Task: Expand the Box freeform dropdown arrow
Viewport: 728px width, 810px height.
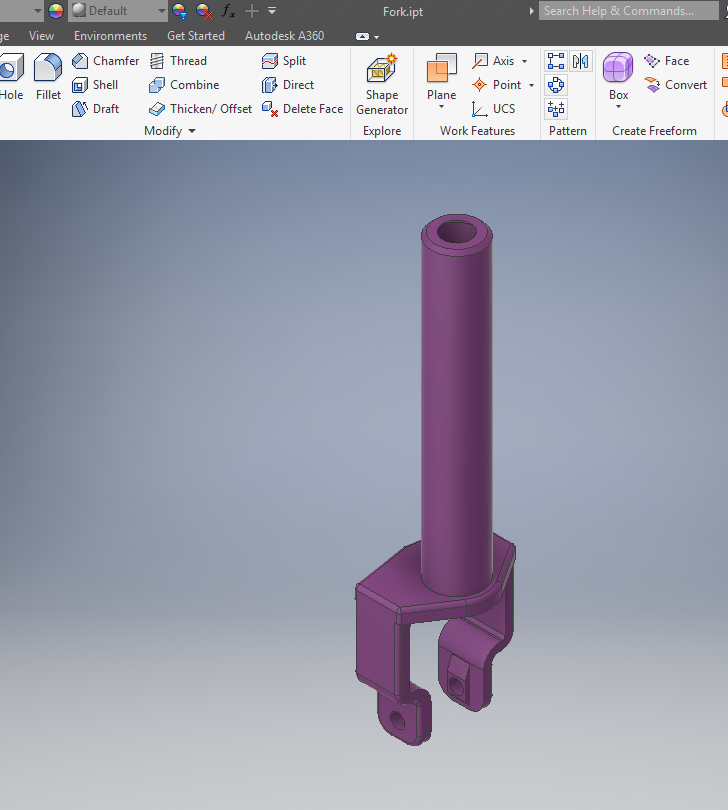Action: click(x=618, y=107)
